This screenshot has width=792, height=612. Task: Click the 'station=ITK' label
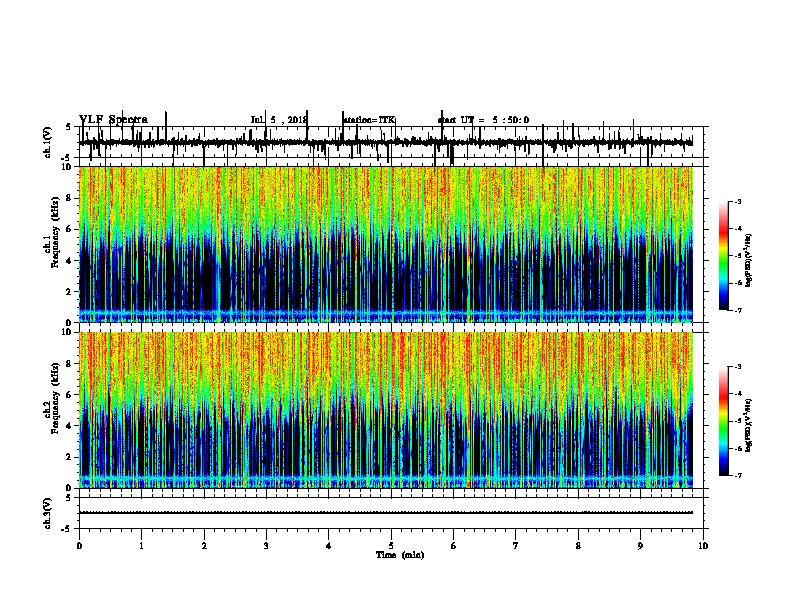click(x=369, y=120)
